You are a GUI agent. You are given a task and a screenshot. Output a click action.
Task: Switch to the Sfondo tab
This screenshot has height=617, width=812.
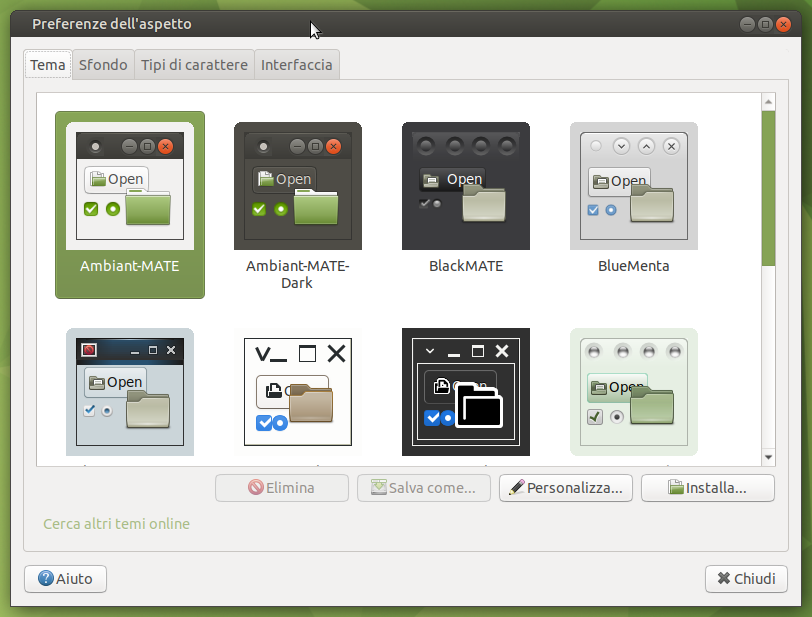(x=103, y=65)
